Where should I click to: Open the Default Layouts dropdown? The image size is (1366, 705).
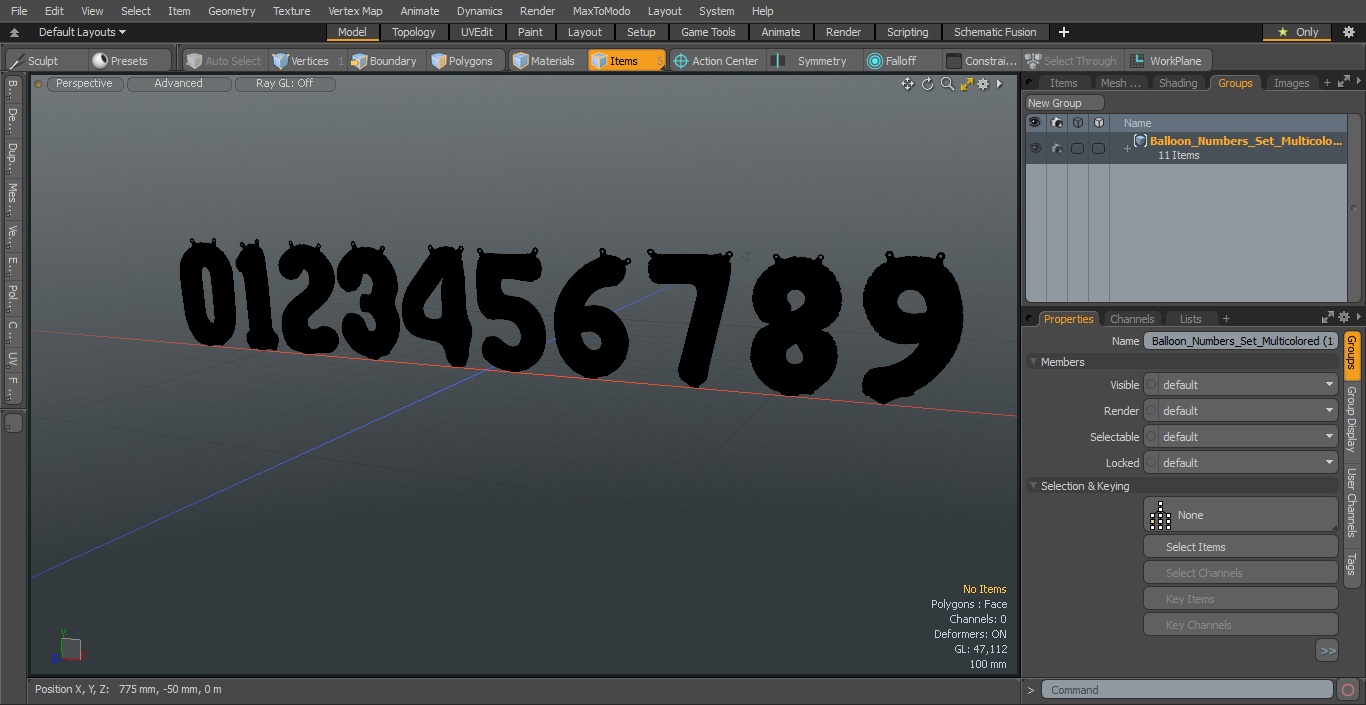[x=82, y=32]
